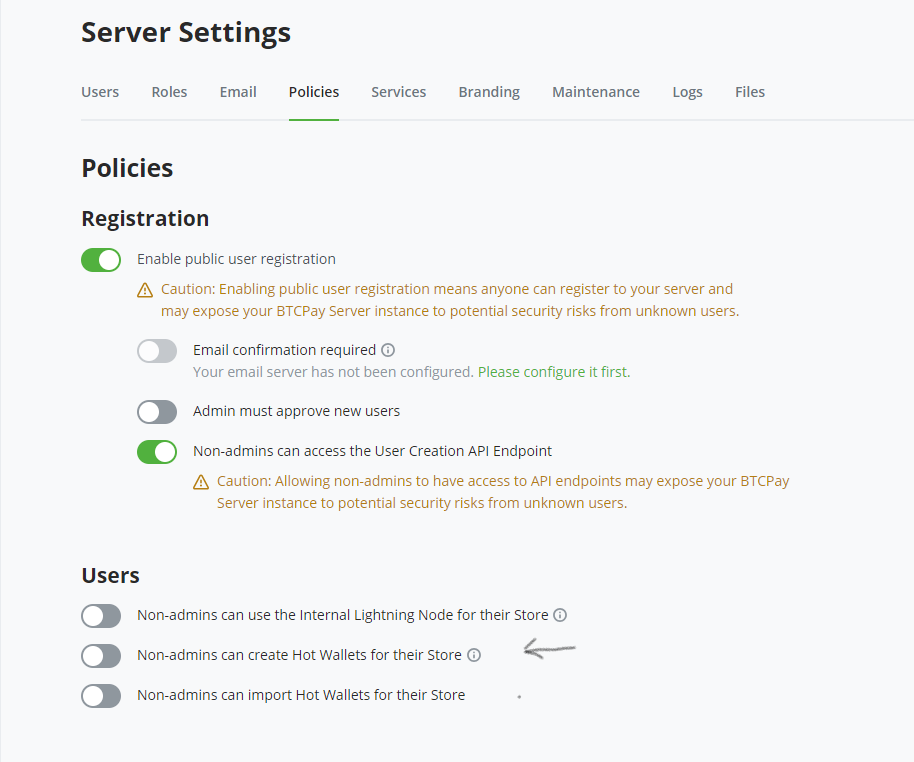
Task: Turn on admin approval of new users
Action: pos(157,411)
